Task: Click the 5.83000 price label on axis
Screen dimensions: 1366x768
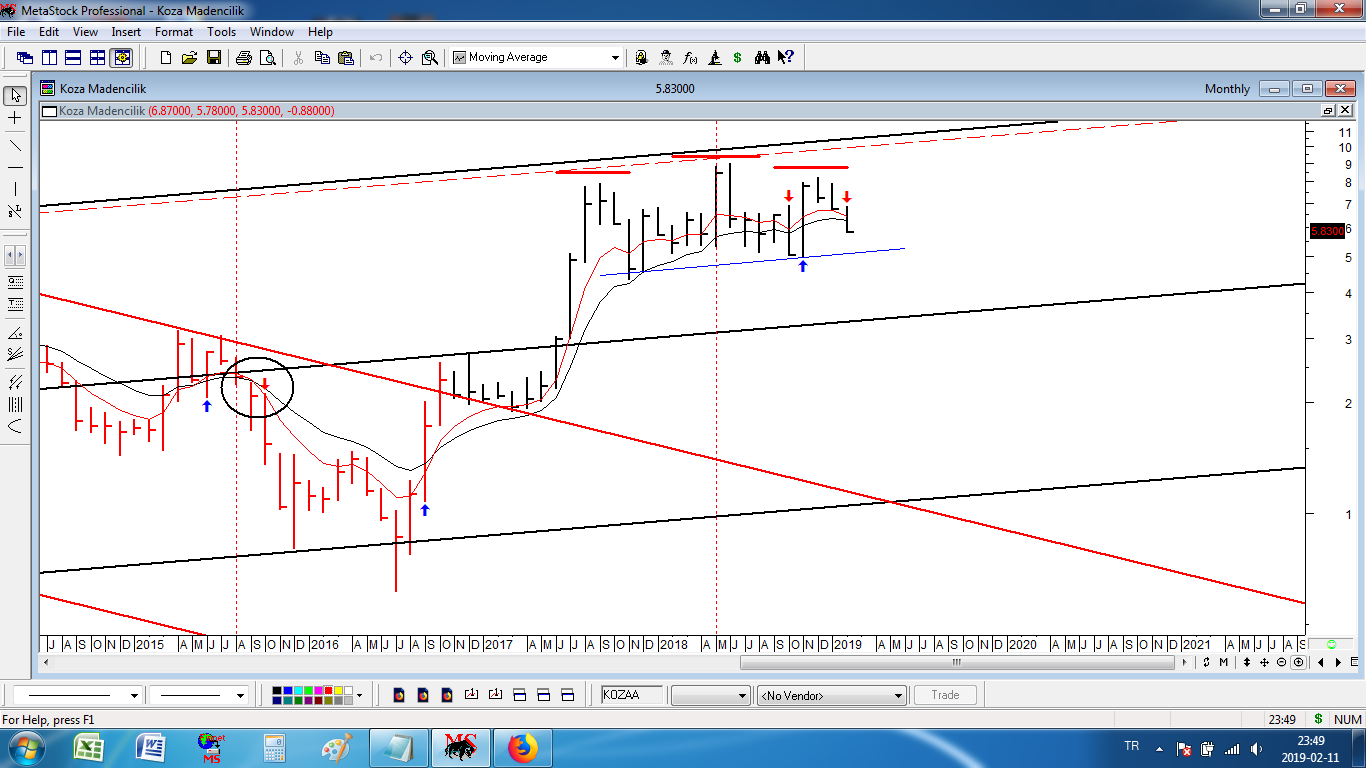Action: (x=1327, y=231)
